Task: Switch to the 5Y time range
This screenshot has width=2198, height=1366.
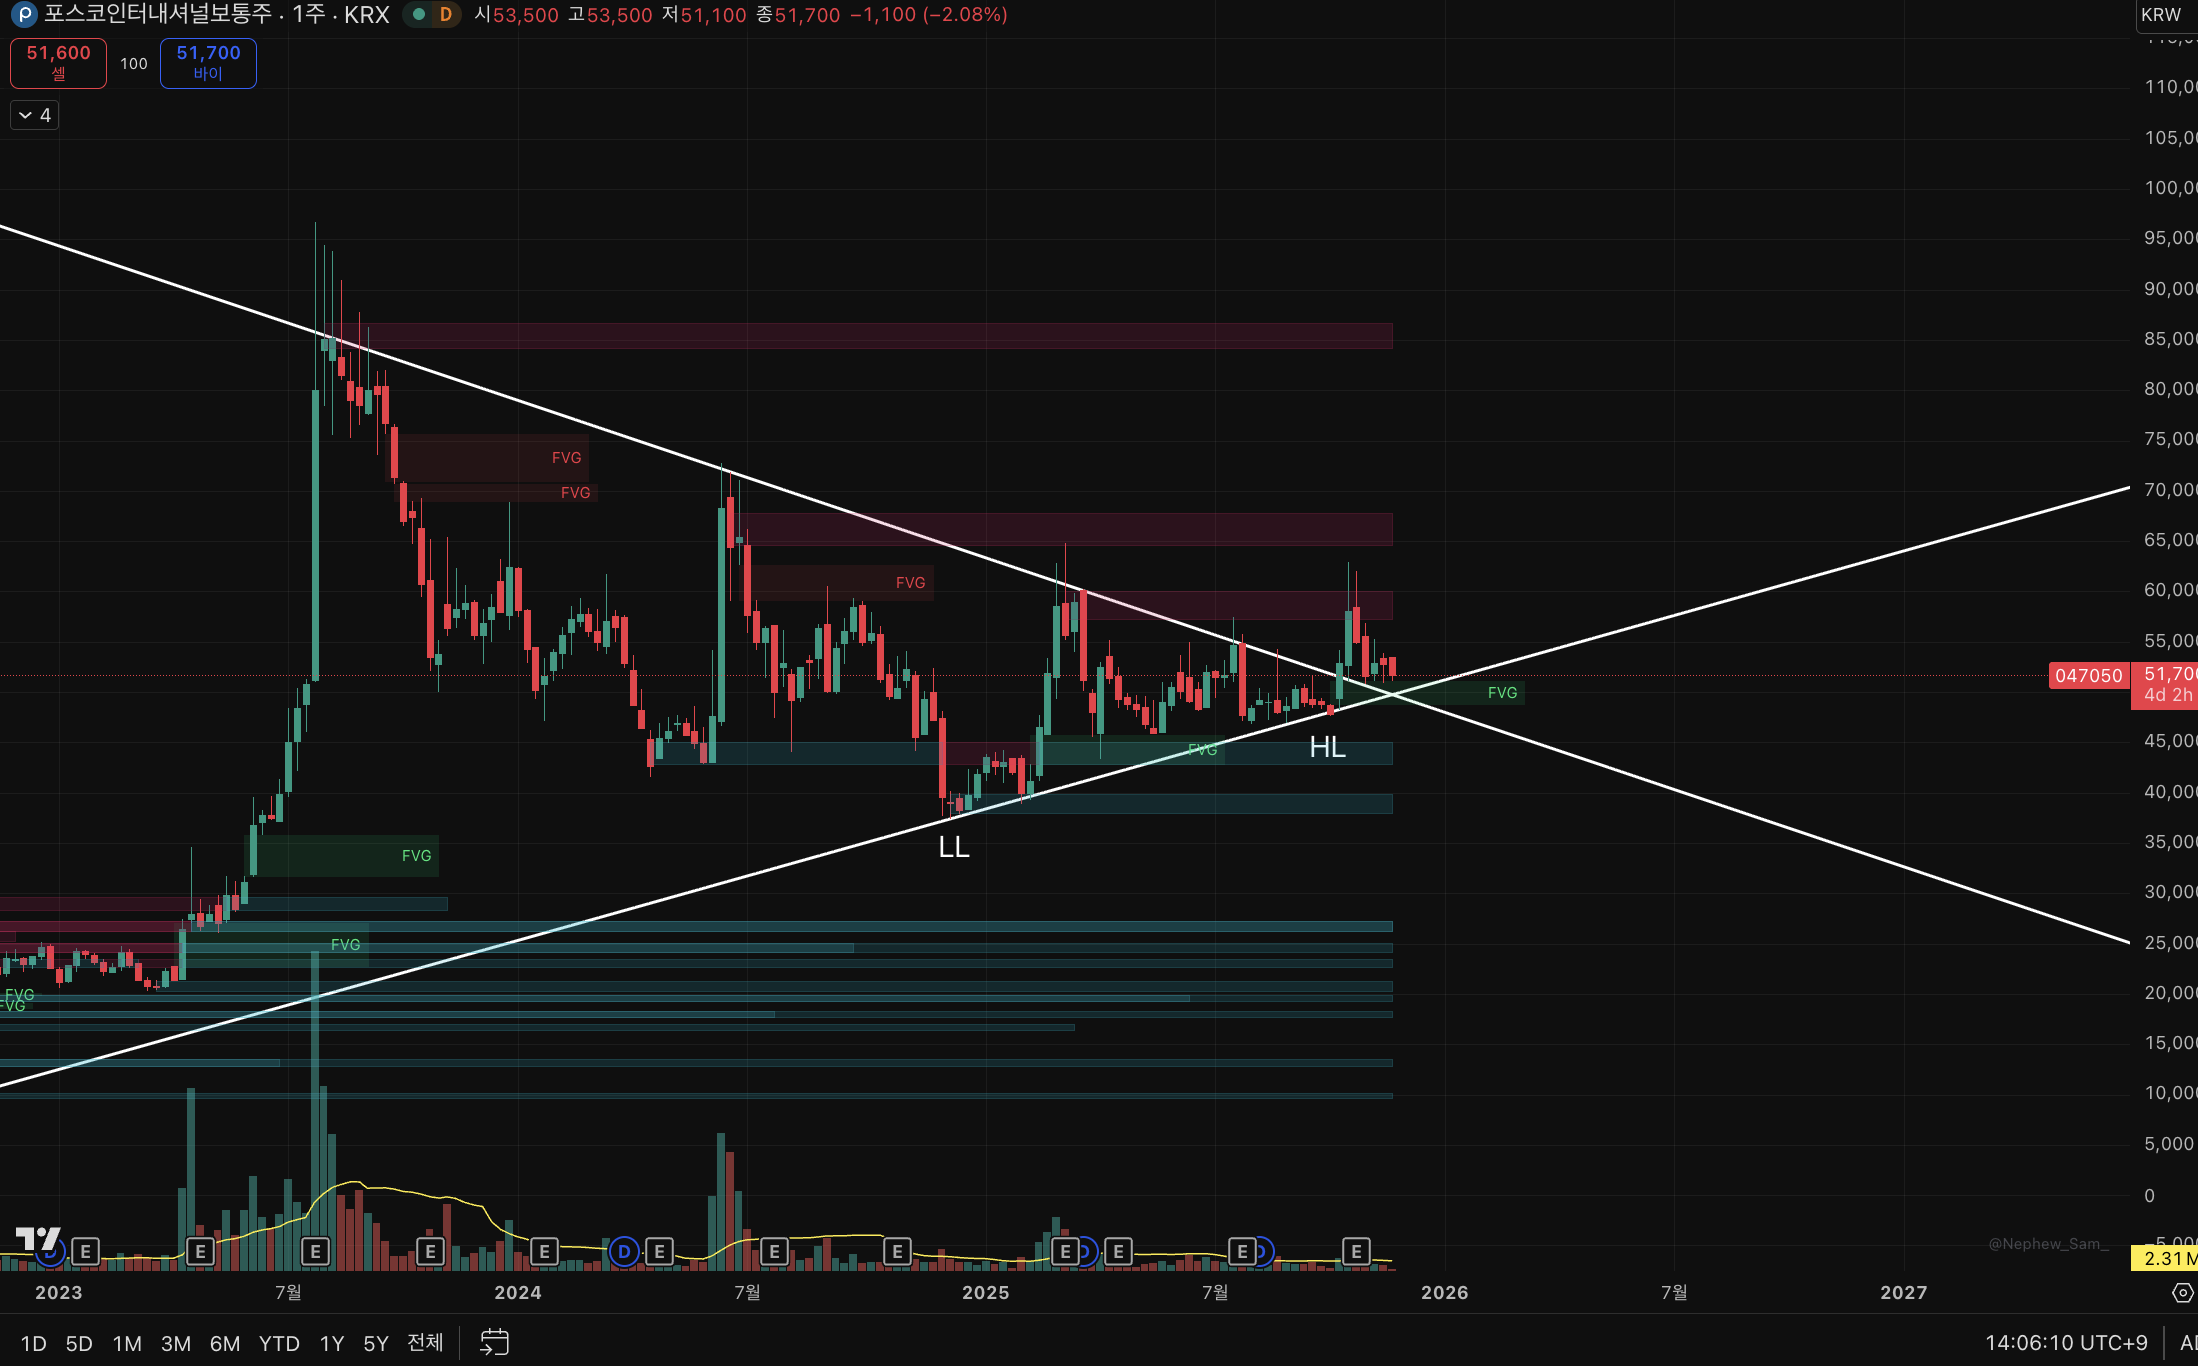Action: (375, 1343)
